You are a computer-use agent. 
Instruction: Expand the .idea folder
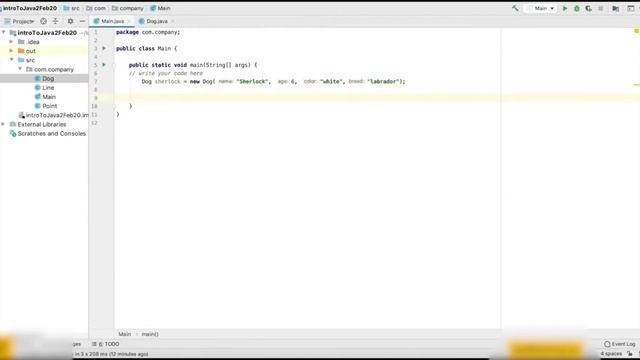11,42
